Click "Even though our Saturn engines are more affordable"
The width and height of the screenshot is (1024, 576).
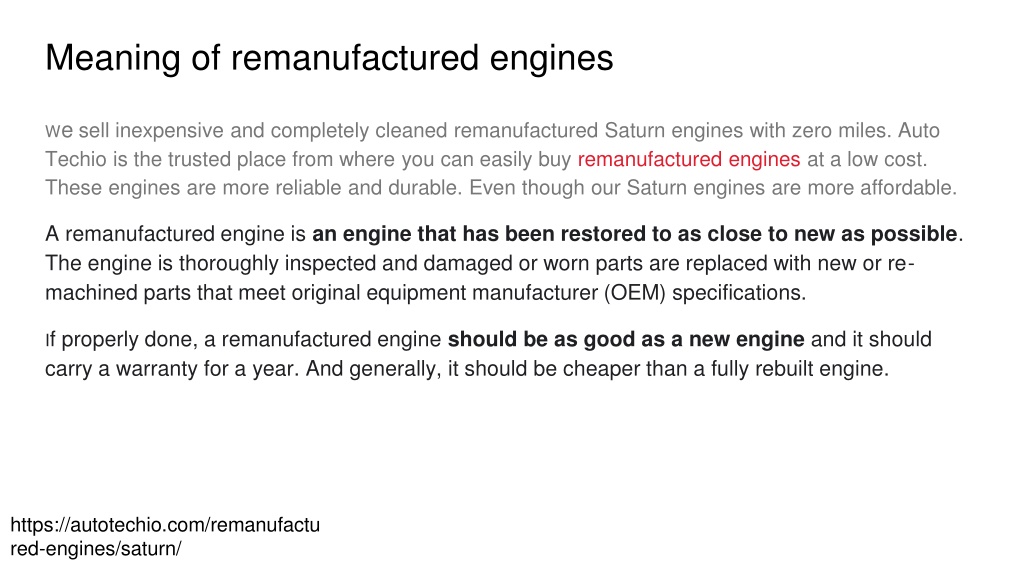[713, 188]
